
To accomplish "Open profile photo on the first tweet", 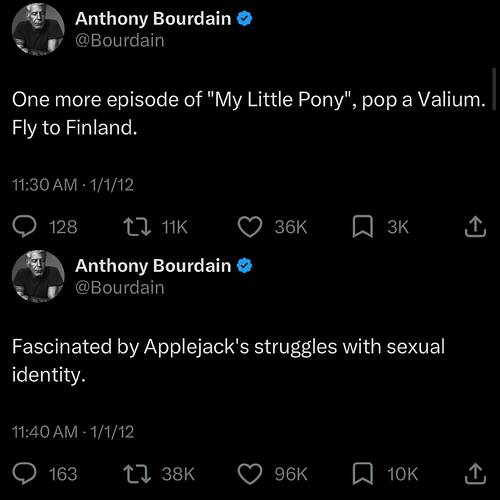I will pyautogui.click(x=38, y=29).
